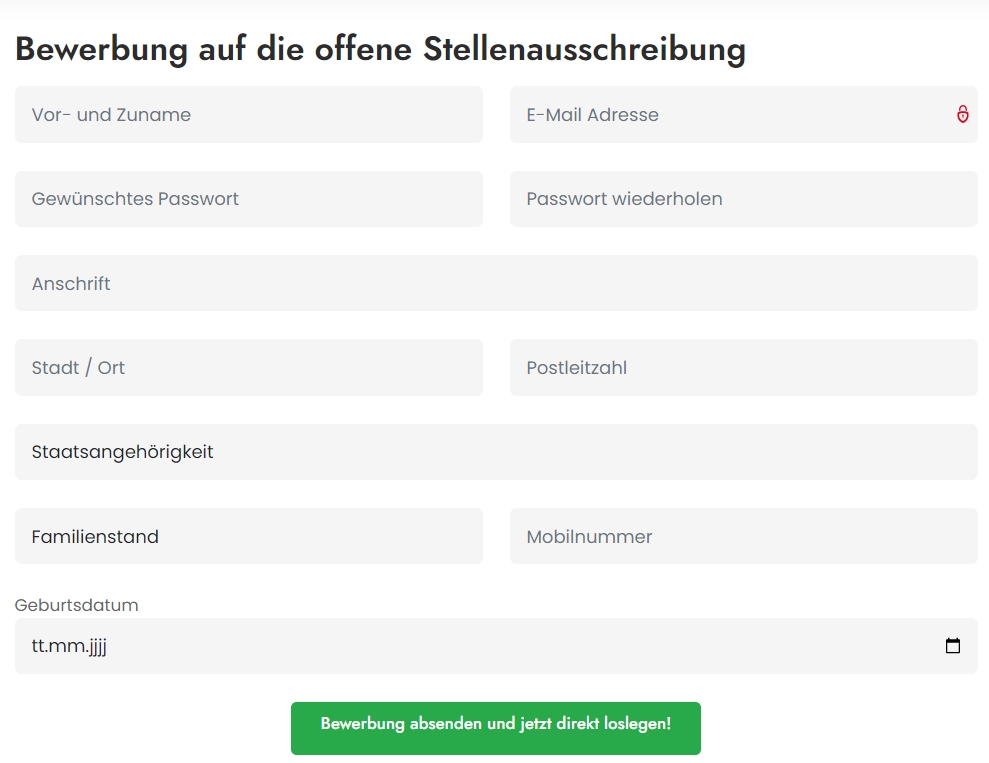Viewport: 989px width, 763px height.
Task: Click the Mobilnummer input field
Action: click(744, 536)
